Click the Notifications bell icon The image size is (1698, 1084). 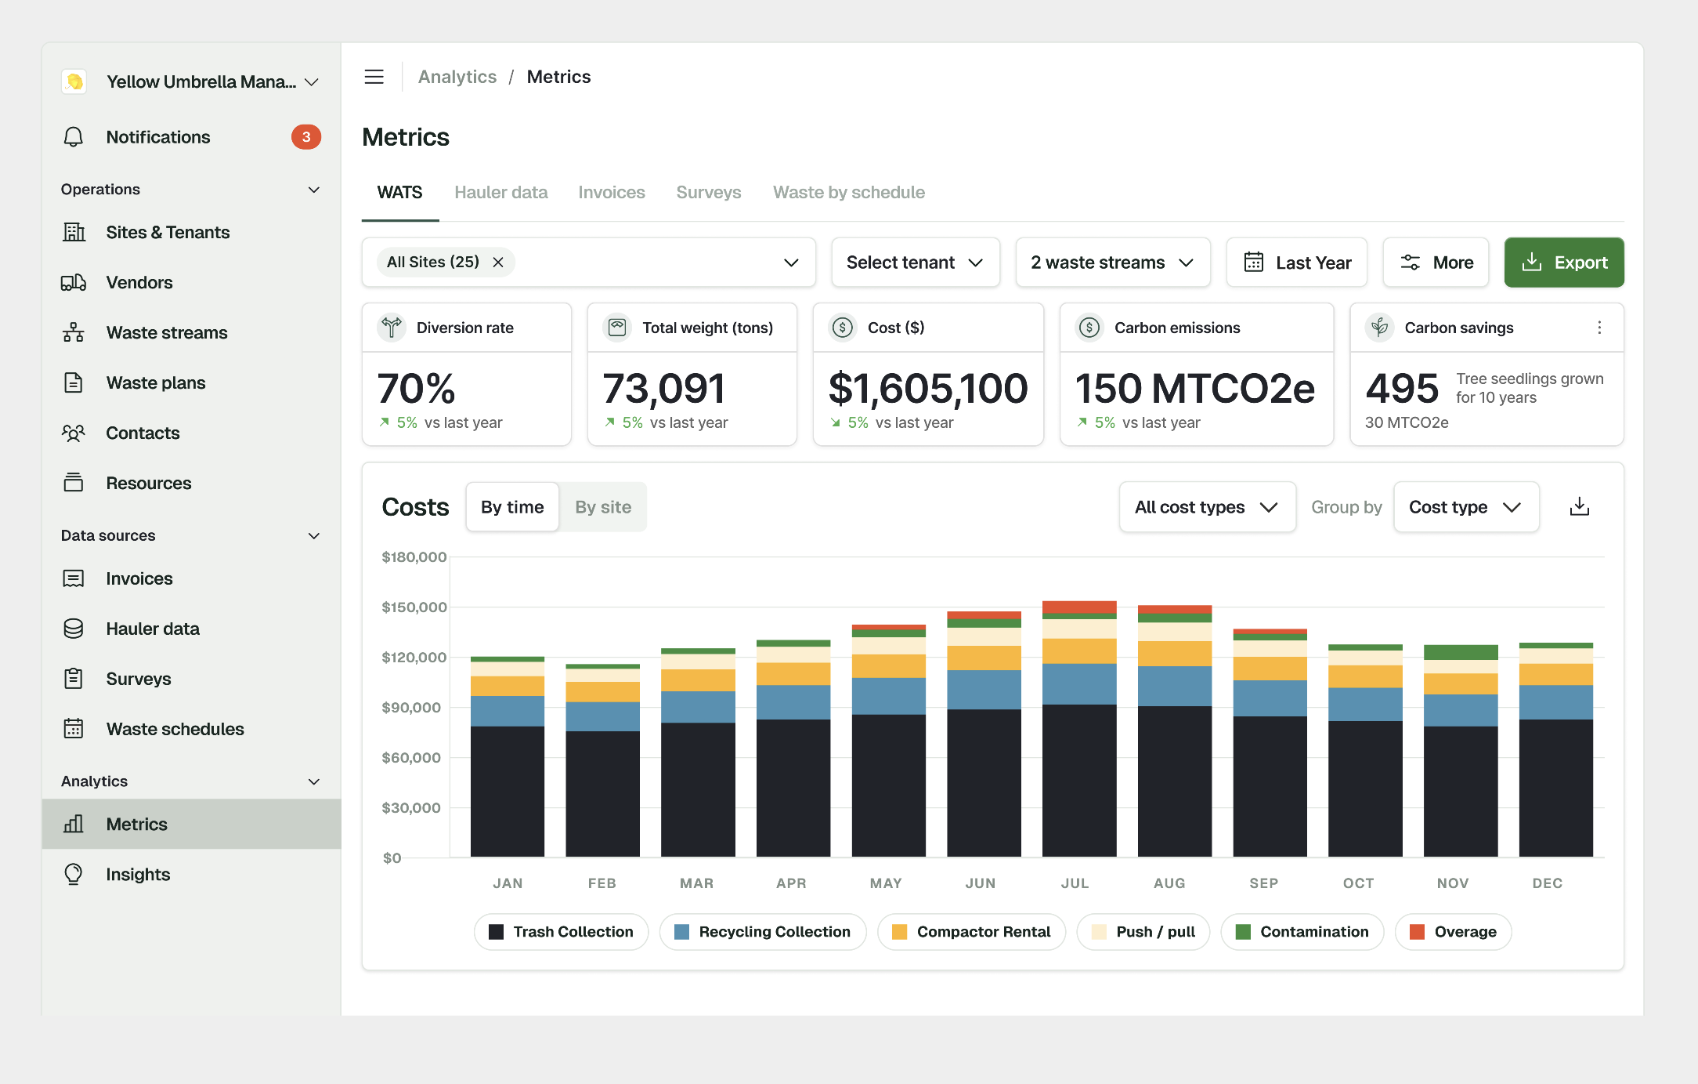click(73, 137)
